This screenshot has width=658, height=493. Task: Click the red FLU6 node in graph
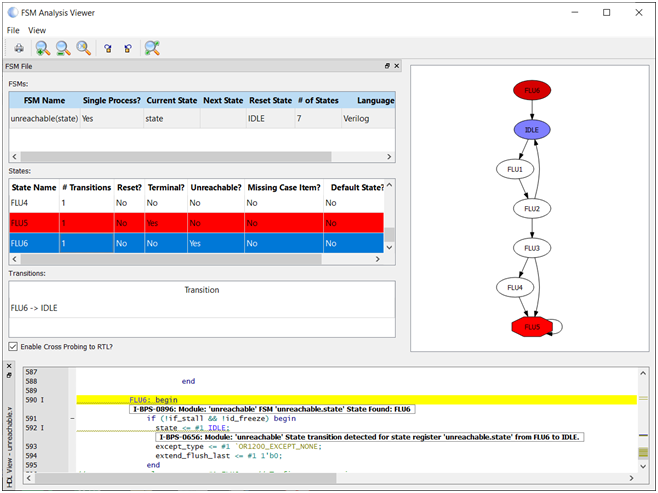(x=531, y=91)
